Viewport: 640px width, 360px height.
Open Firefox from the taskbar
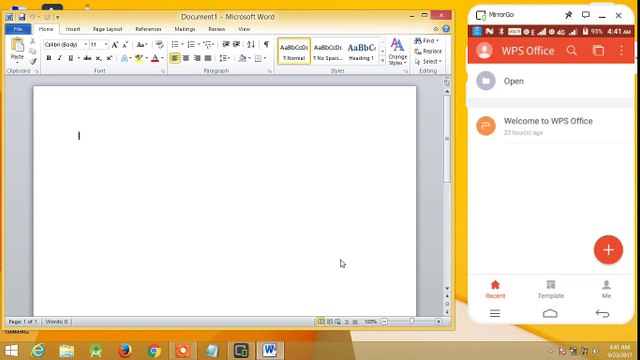125,350
